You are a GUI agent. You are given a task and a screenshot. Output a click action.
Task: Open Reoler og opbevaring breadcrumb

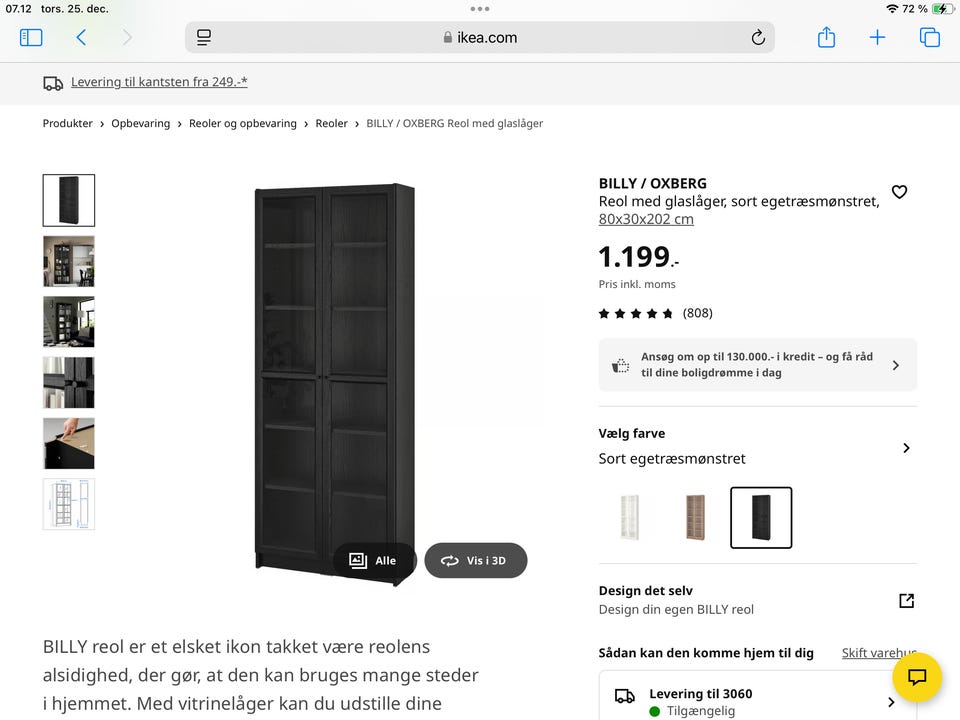pos(243,124)
